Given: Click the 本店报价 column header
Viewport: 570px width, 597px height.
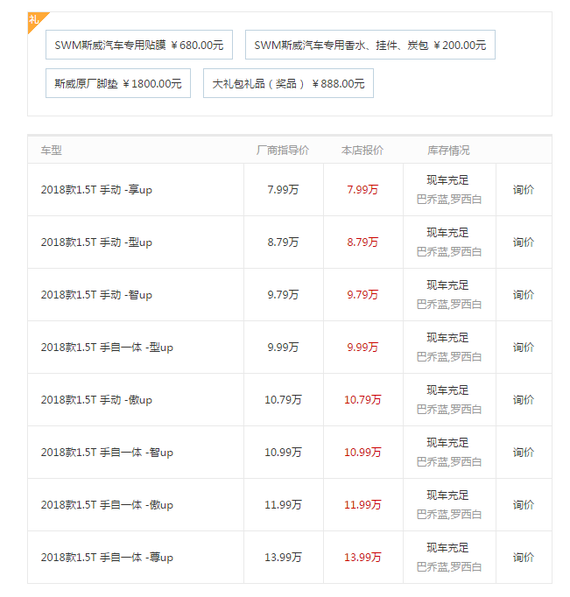Looking at the screenshot, I should click(x=362, y=150).
